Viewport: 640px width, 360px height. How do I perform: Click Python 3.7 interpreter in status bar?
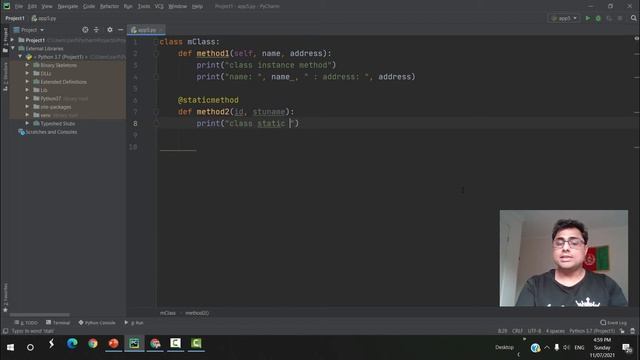point(592,331)
